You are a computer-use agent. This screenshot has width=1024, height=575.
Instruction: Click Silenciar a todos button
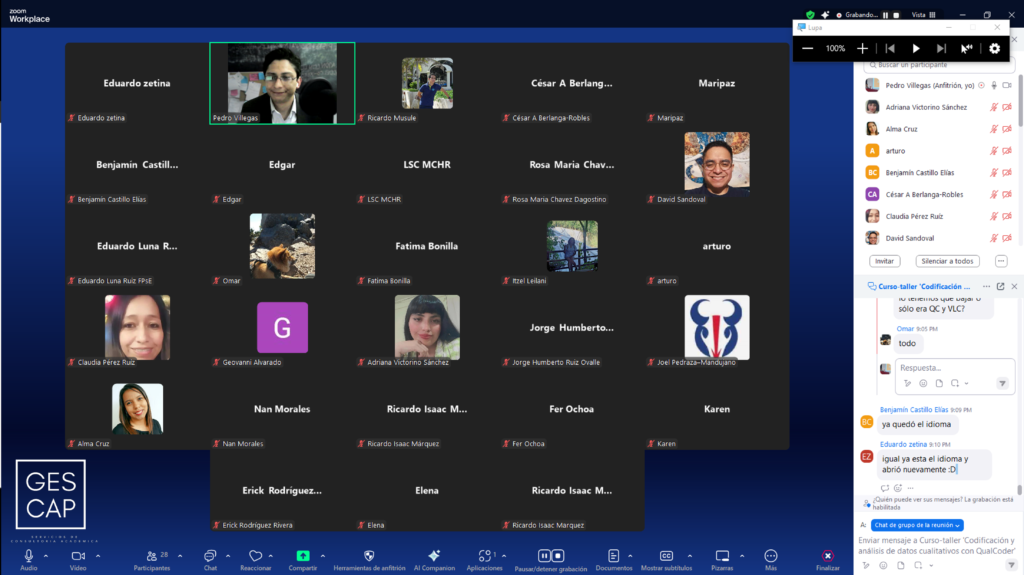[947, 261]
